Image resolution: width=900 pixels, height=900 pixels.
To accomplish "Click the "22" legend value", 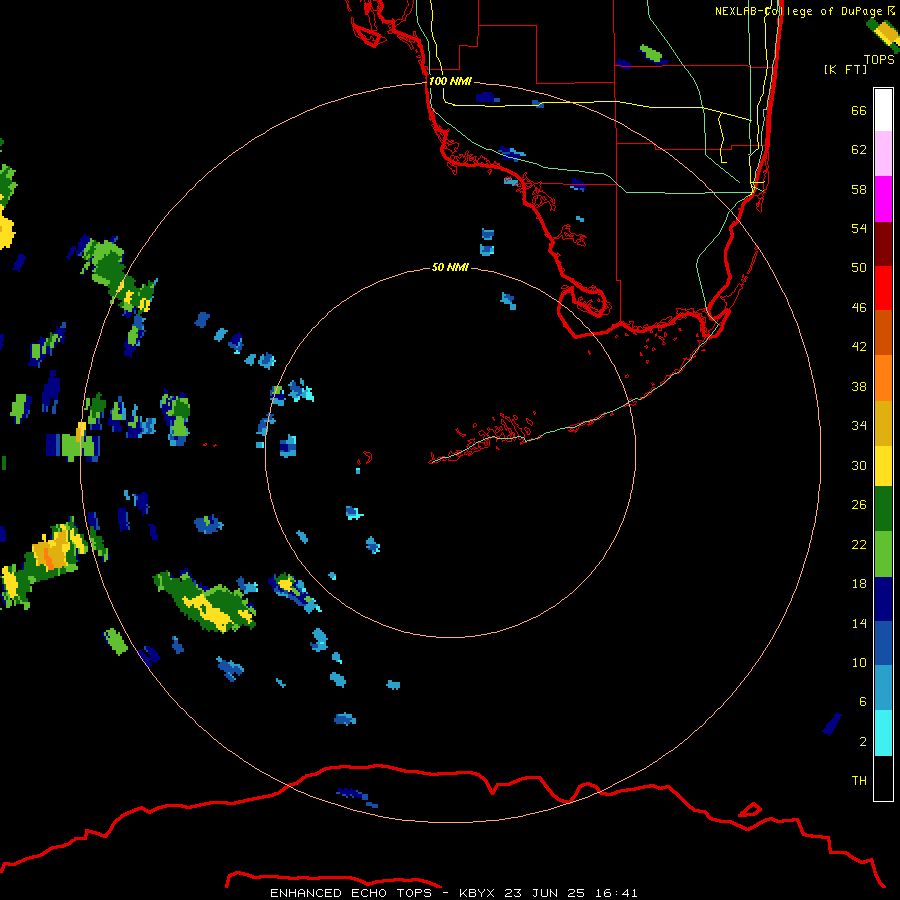I will (x=859, y=544).
